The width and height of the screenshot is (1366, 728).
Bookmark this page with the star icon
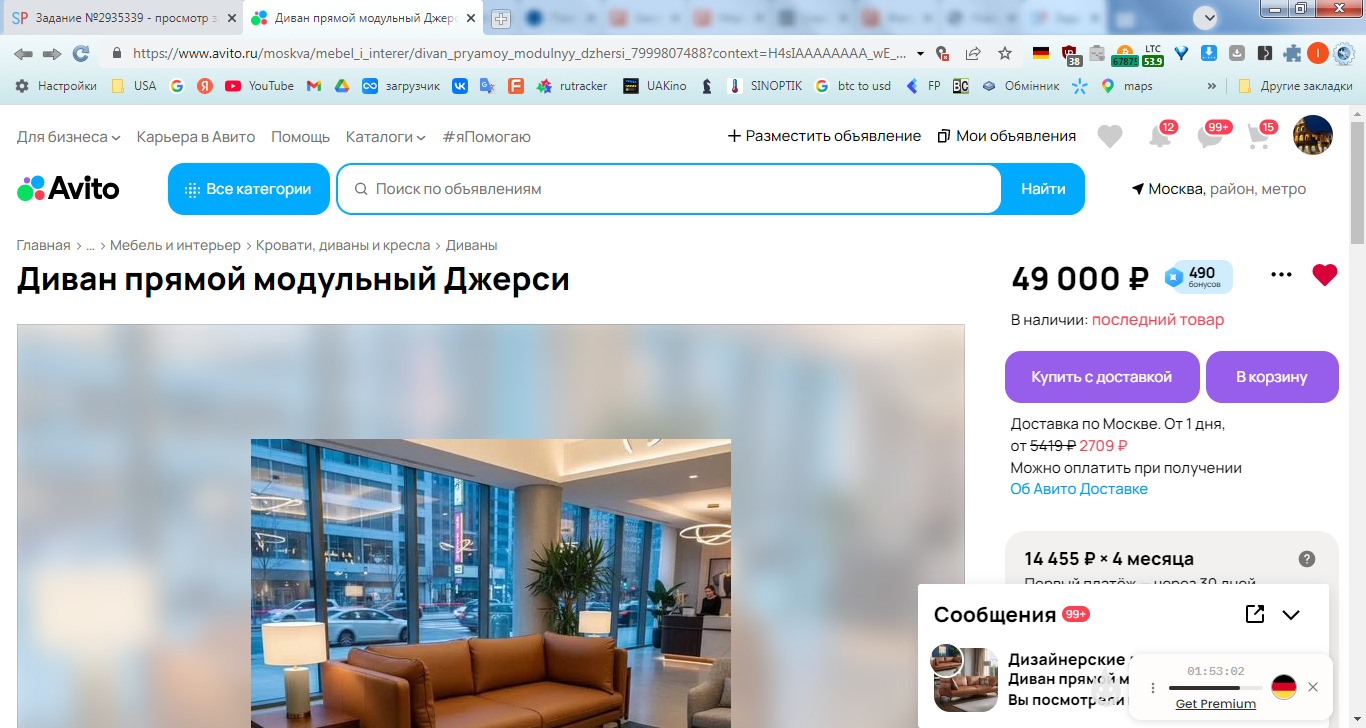(1005, 53)
